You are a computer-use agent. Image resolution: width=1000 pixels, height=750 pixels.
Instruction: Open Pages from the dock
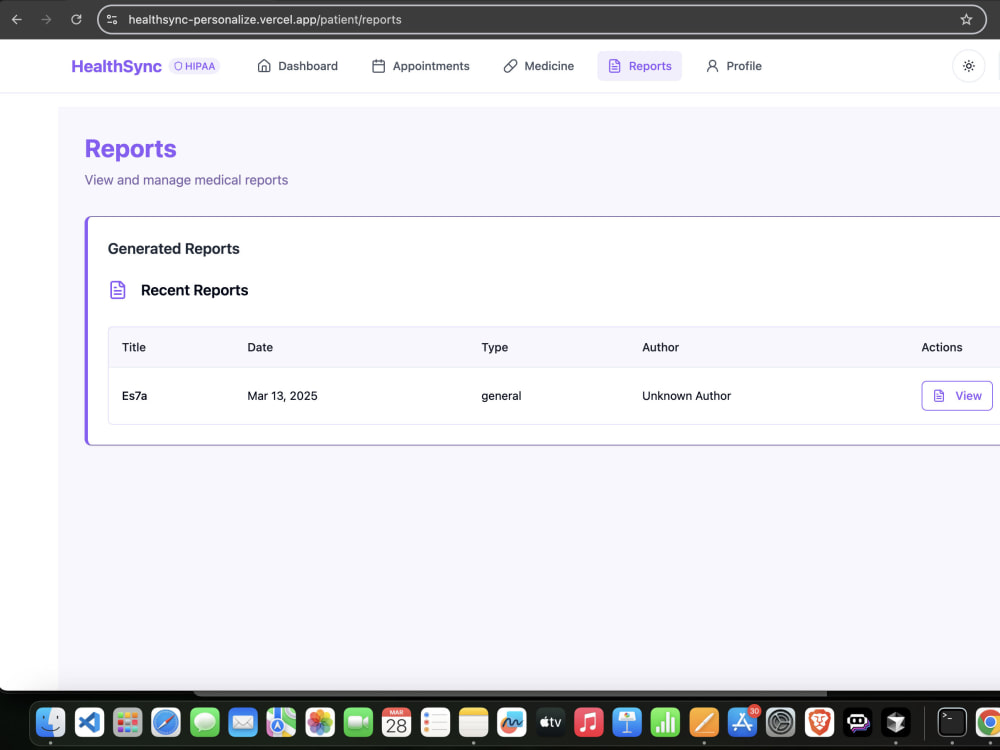pos(704,723)
